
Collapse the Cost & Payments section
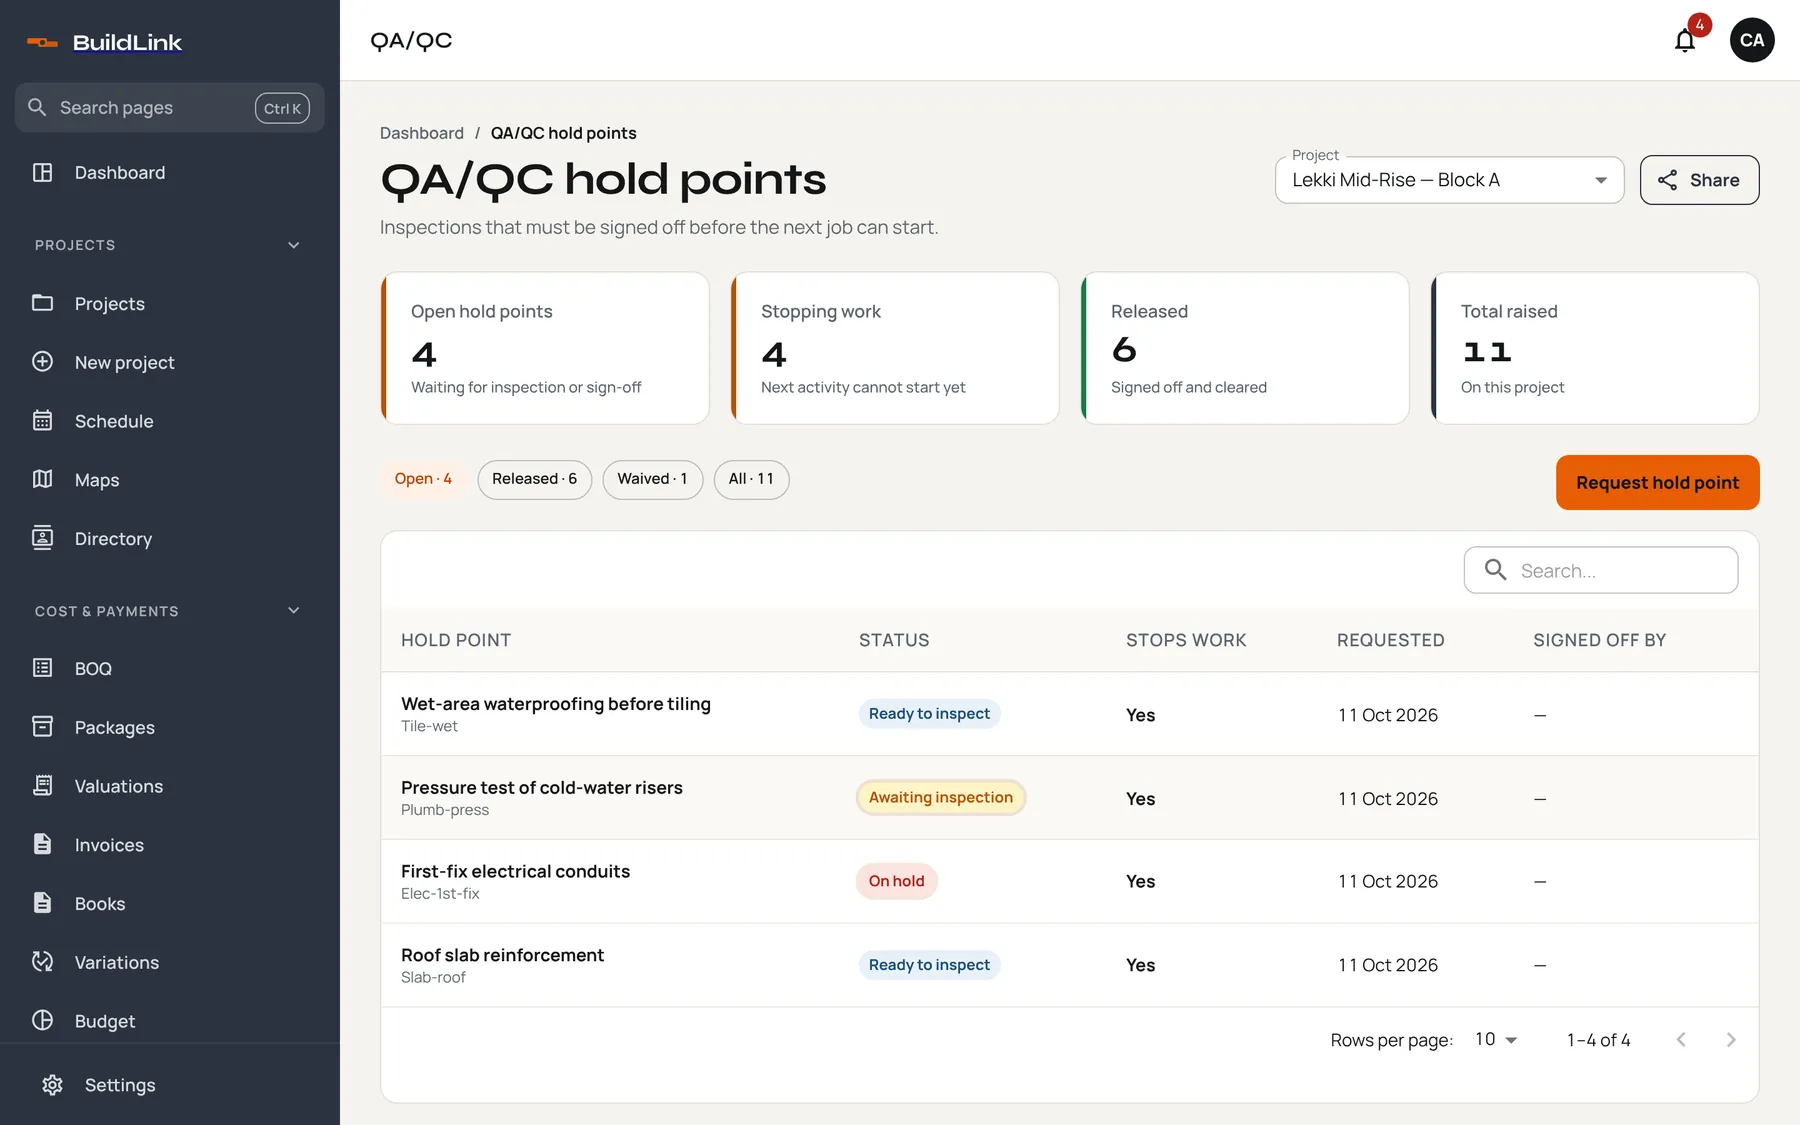294,611
